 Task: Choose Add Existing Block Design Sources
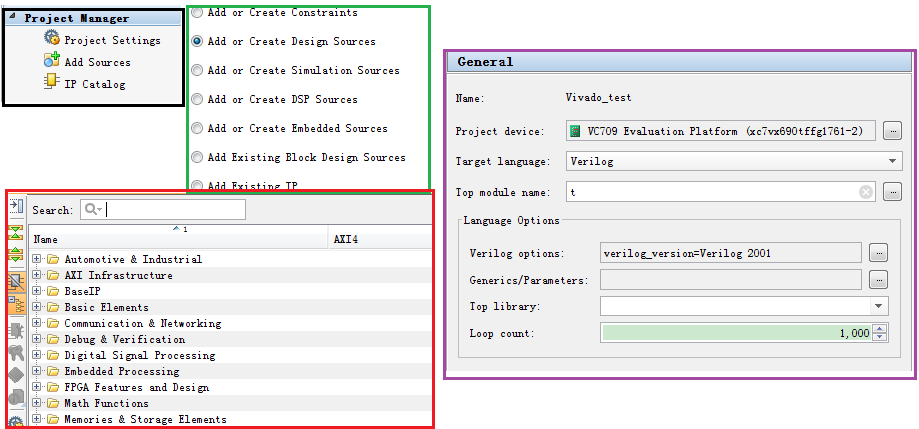point(197,158)
